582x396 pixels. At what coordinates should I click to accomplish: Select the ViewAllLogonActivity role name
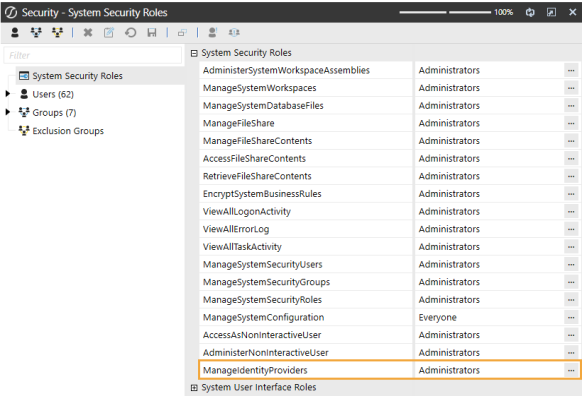(x=246, y=212)
